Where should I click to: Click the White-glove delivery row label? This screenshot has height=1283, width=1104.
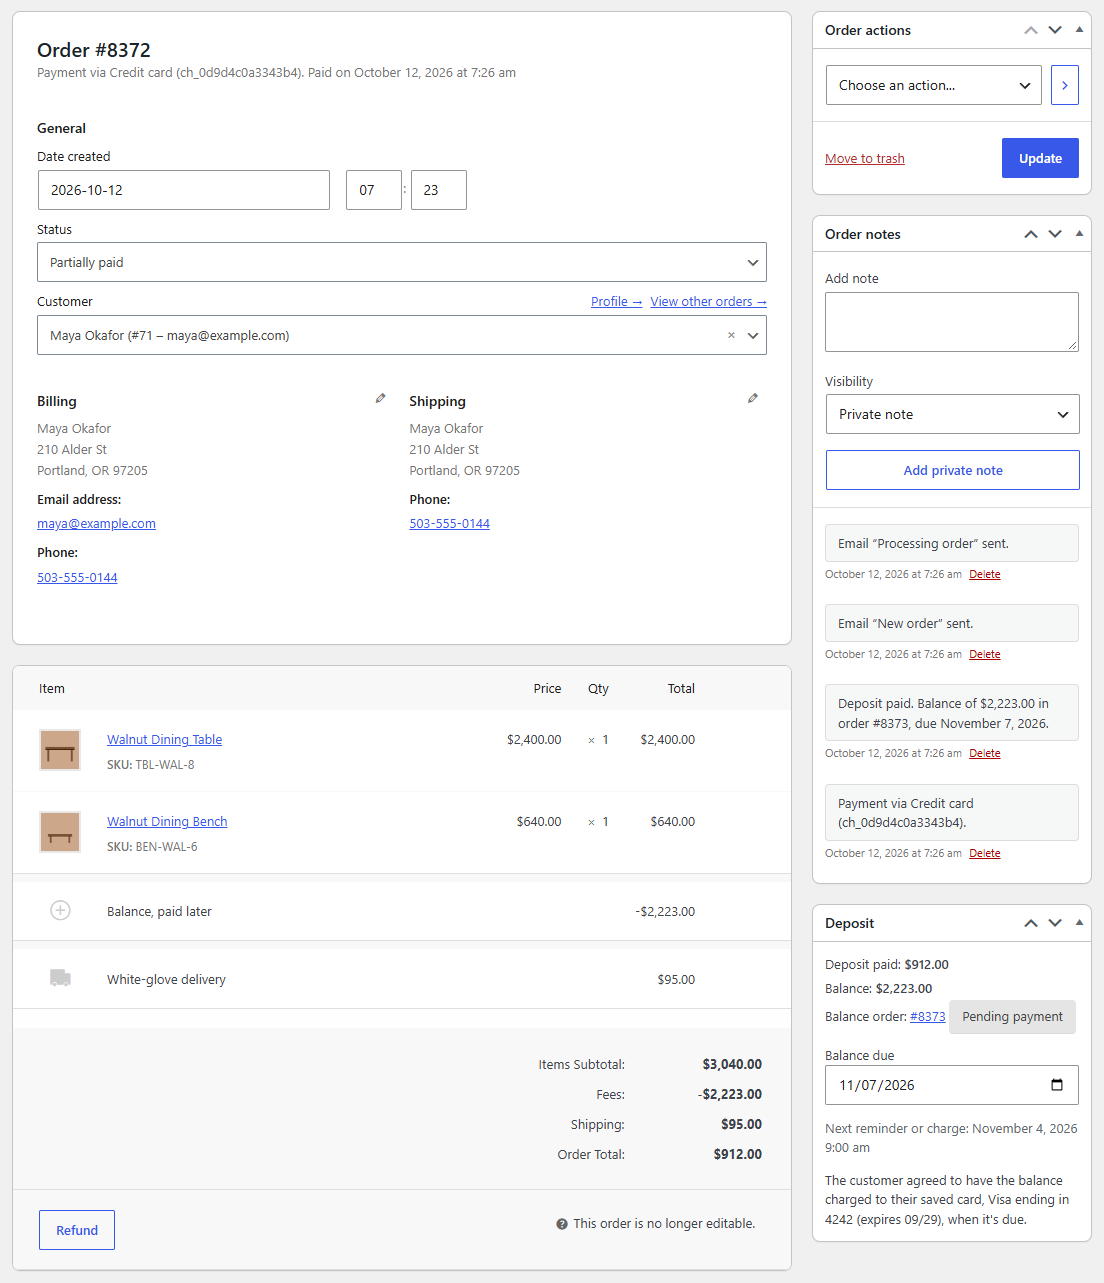(x=166, y=980)
